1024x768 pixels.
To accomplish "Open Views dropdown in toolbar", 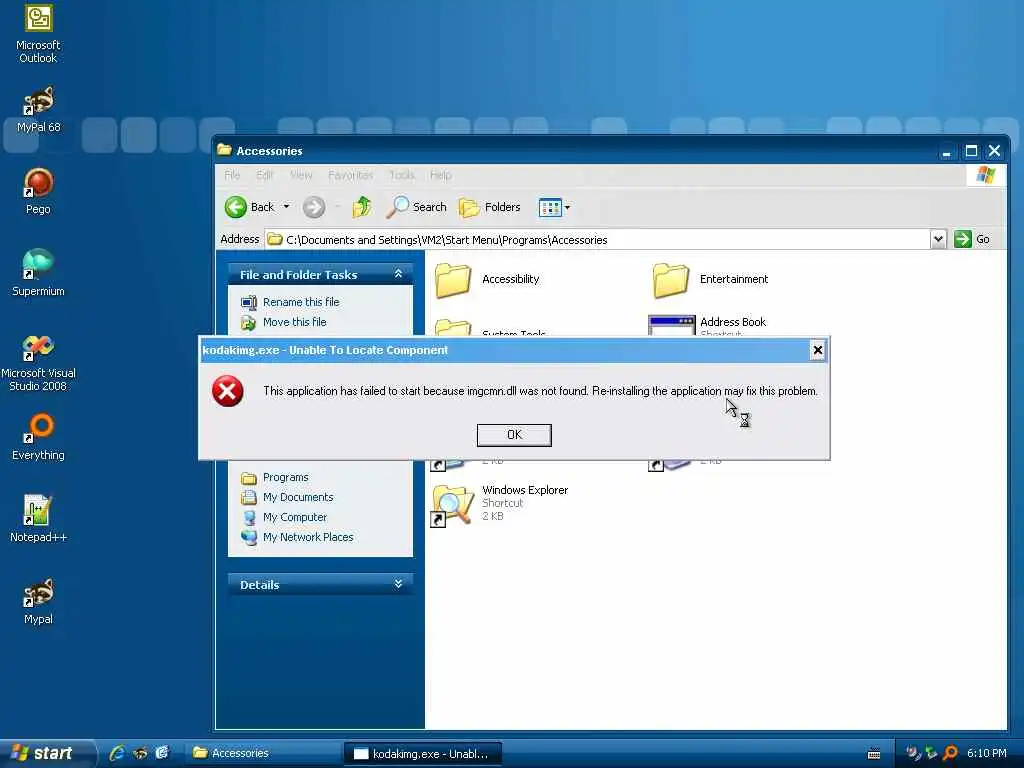I will click(x=554, y=208).
